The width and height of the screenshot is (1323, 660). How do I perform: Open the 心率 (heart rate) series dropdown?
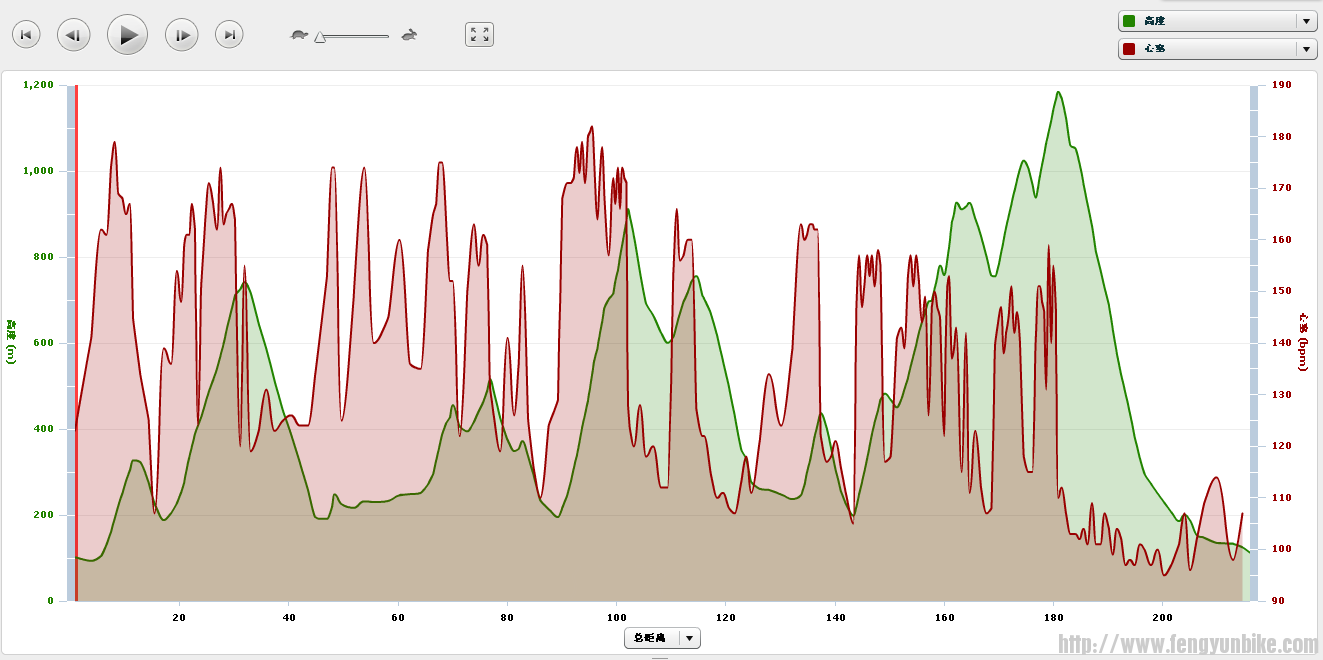[x=1306, y=49]
